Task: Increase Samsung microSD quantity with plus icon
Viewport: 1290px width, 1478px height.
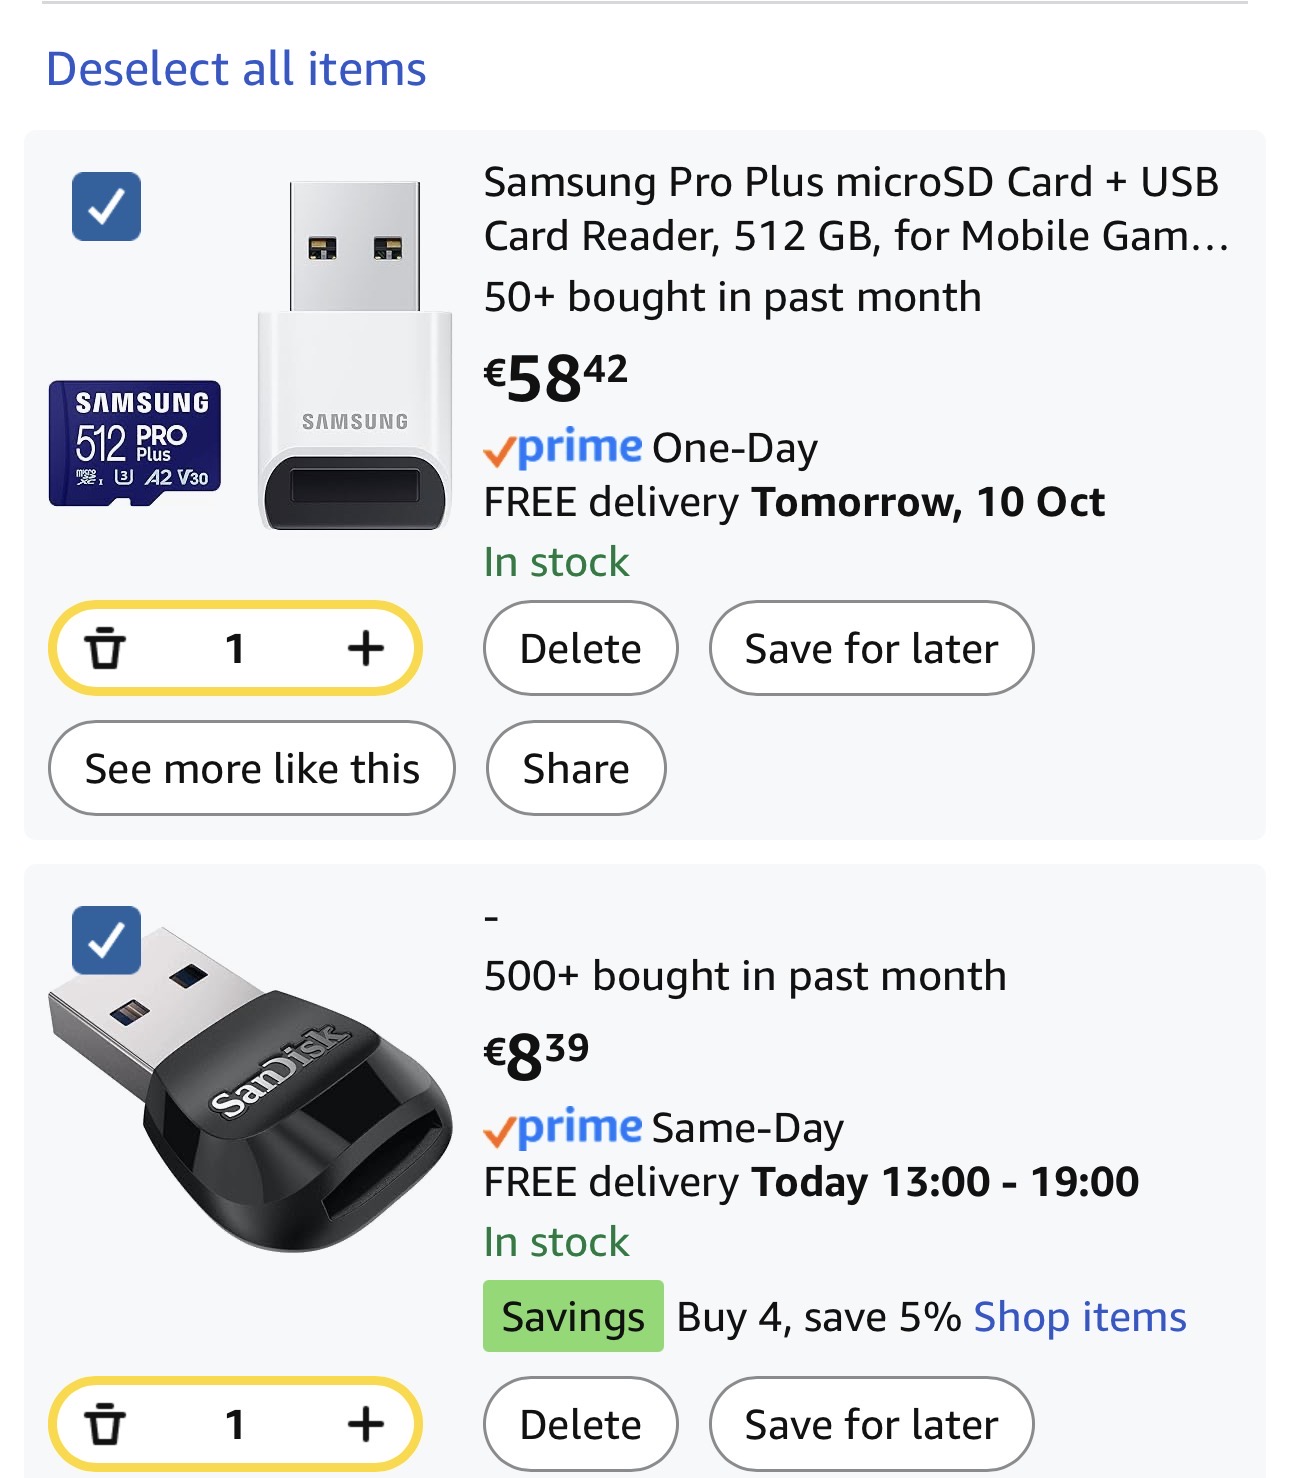Action: click(x=365, y=649)
